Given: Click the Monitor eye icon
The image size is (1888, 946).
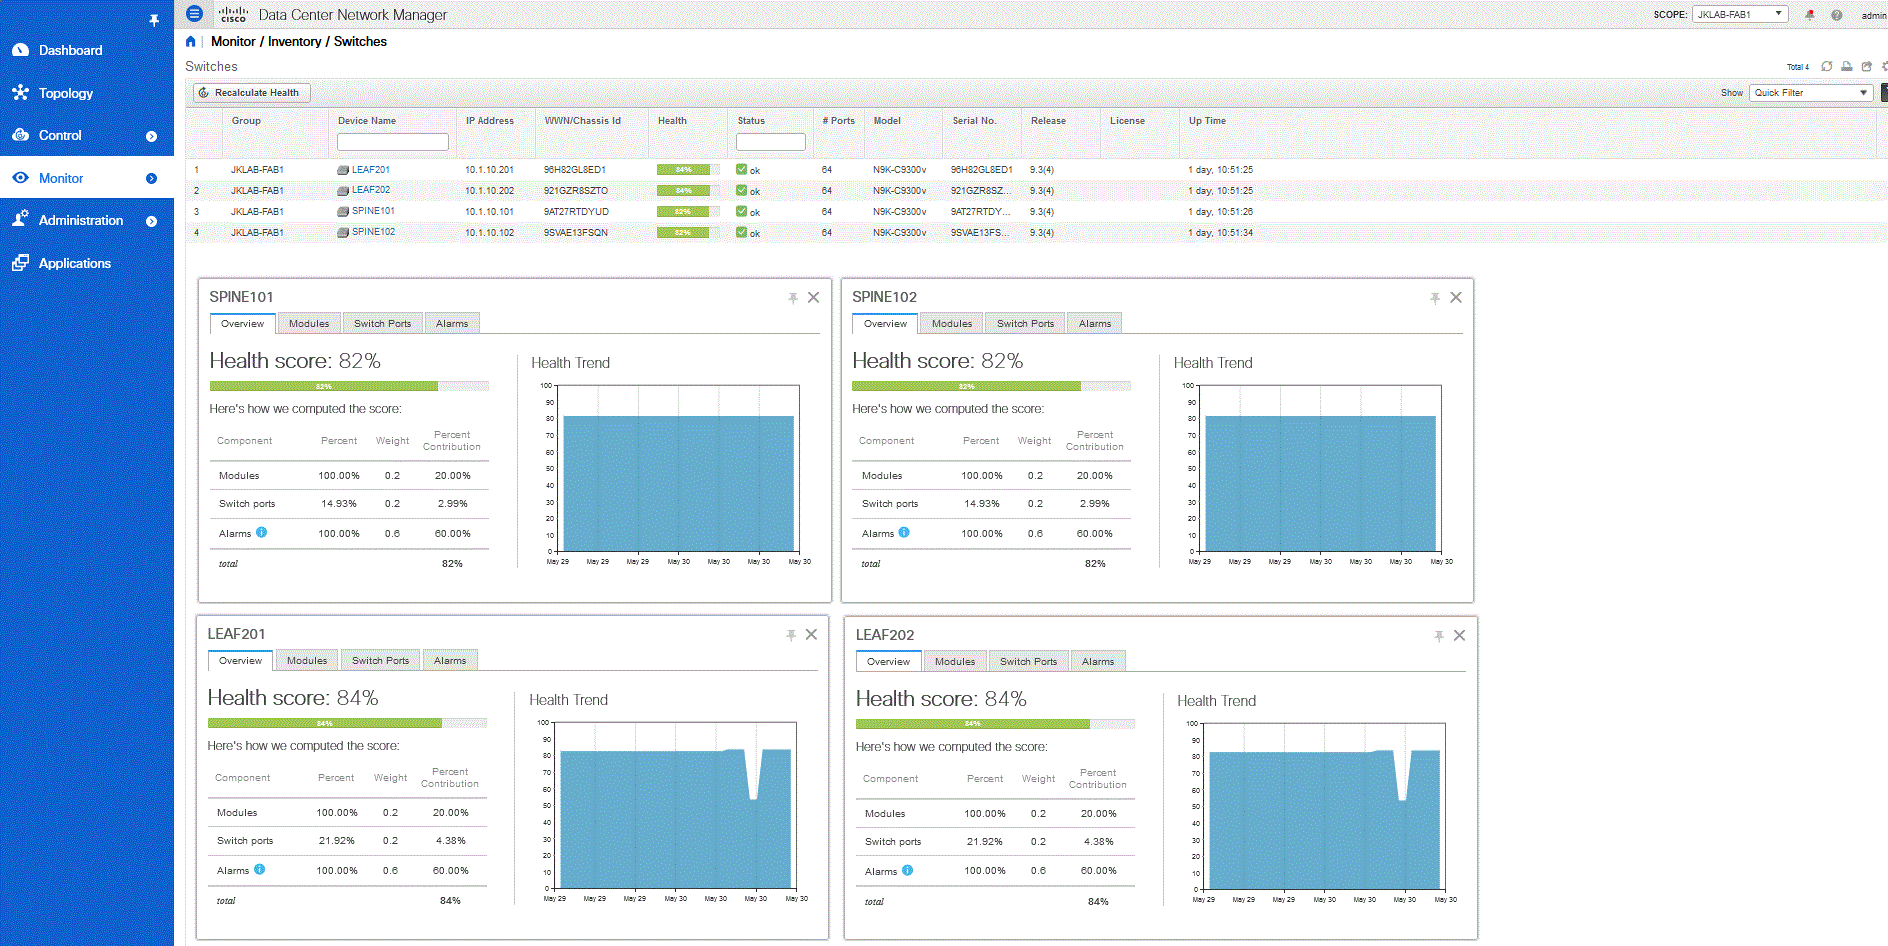Looking at the screenshot, I should [20, 178].
